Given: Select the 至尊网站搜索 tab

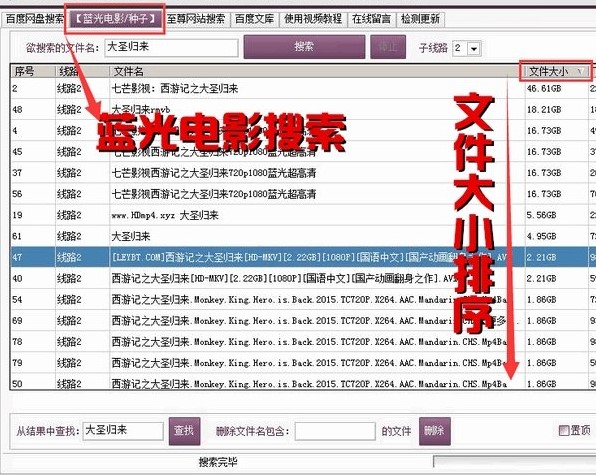Looking at the screenshot, I should [196, 19].
